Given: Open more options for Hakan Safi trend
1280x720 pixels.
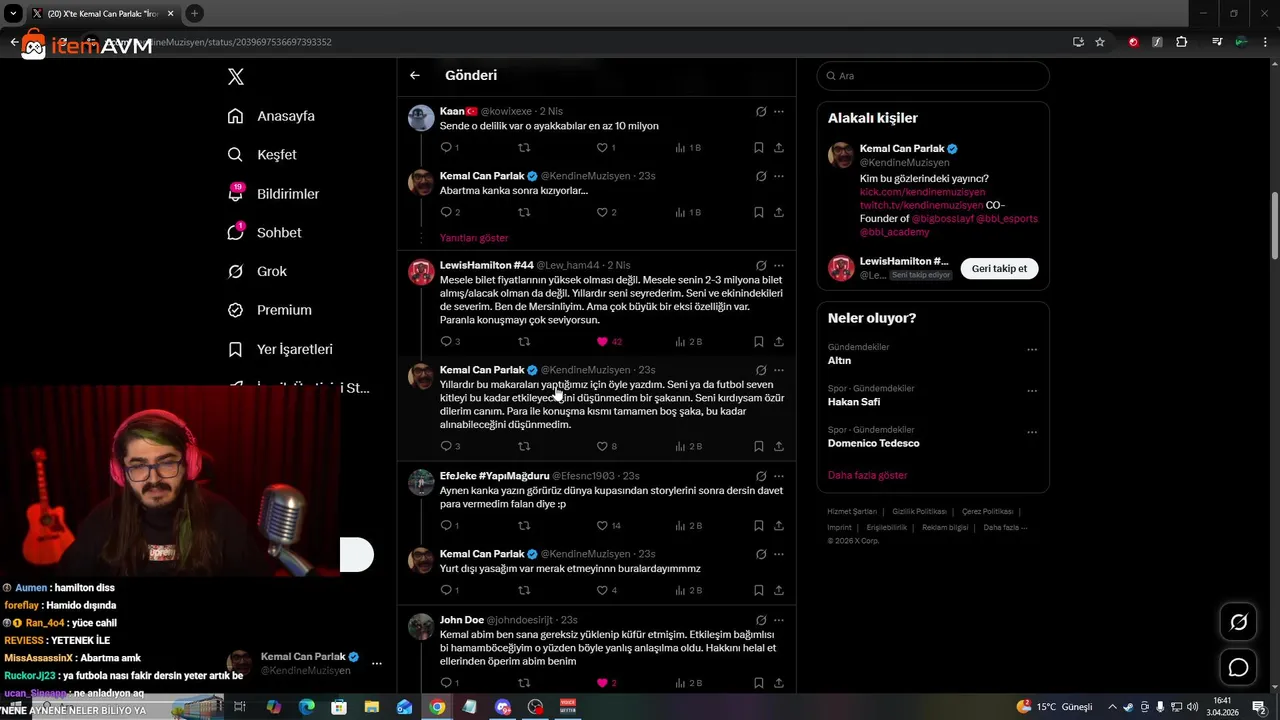Looking at the screenshot, I should (x=1032, y=391).
